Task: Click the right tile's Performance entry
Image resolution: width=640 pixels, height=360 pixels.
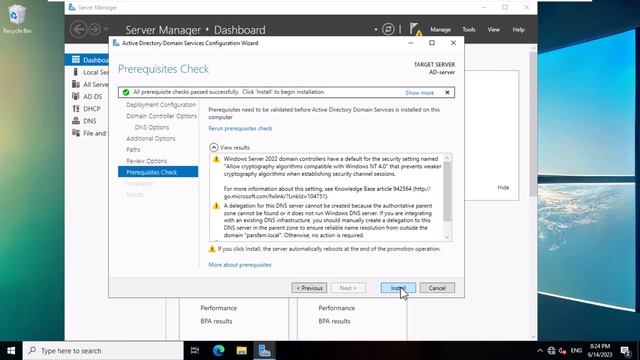Action: click(337, 308)
